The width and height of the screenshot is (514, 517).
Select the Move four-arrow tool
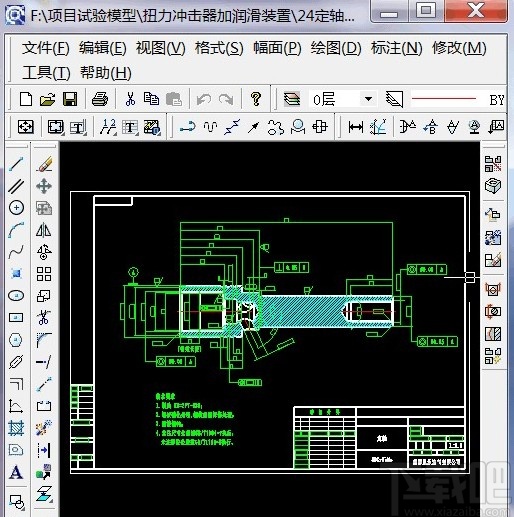tap(44, 186)
